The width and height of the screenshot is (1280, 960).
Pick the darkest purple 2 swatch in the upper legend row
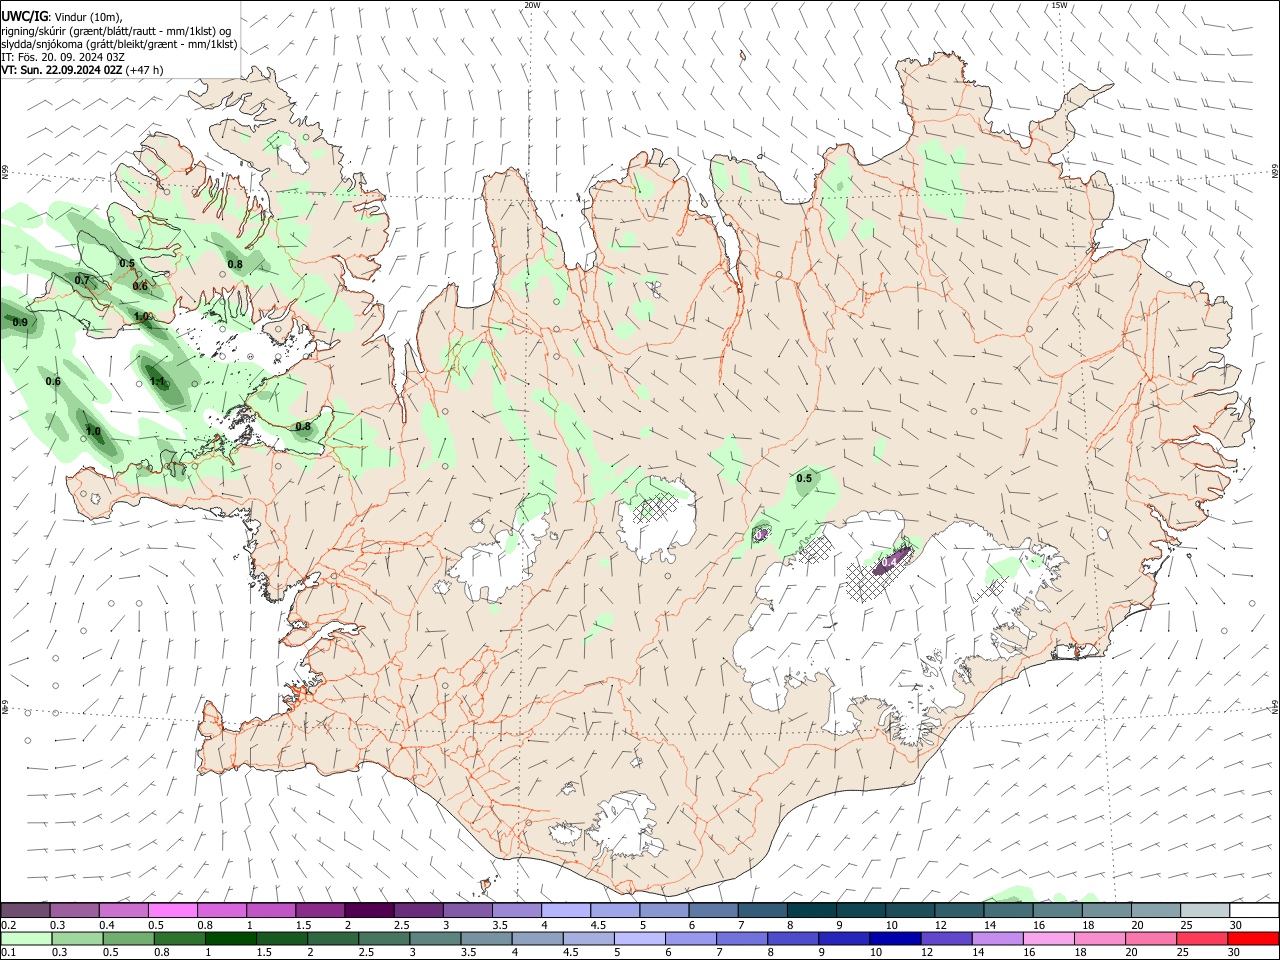pyautogui.click(x=369, y=910)
